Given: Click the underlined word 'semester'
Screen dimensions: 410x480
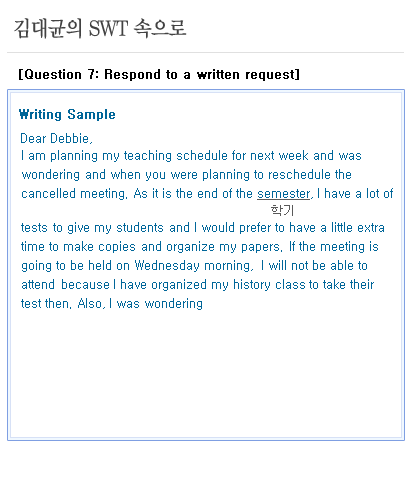Looking at the screenshot, I should point(284,194).
